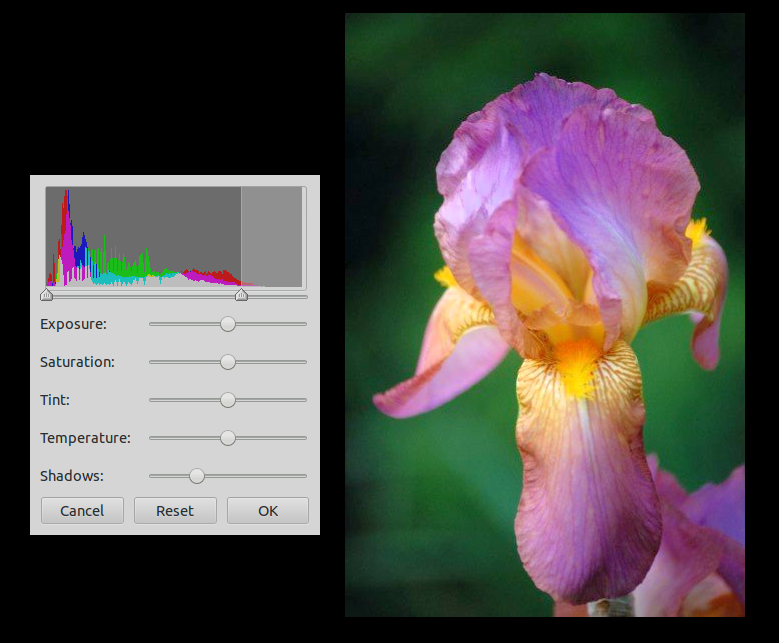The height and width of the screenshot is (643, 779).
Task: Click the Exposure label
Action: (x=74, y=324)
